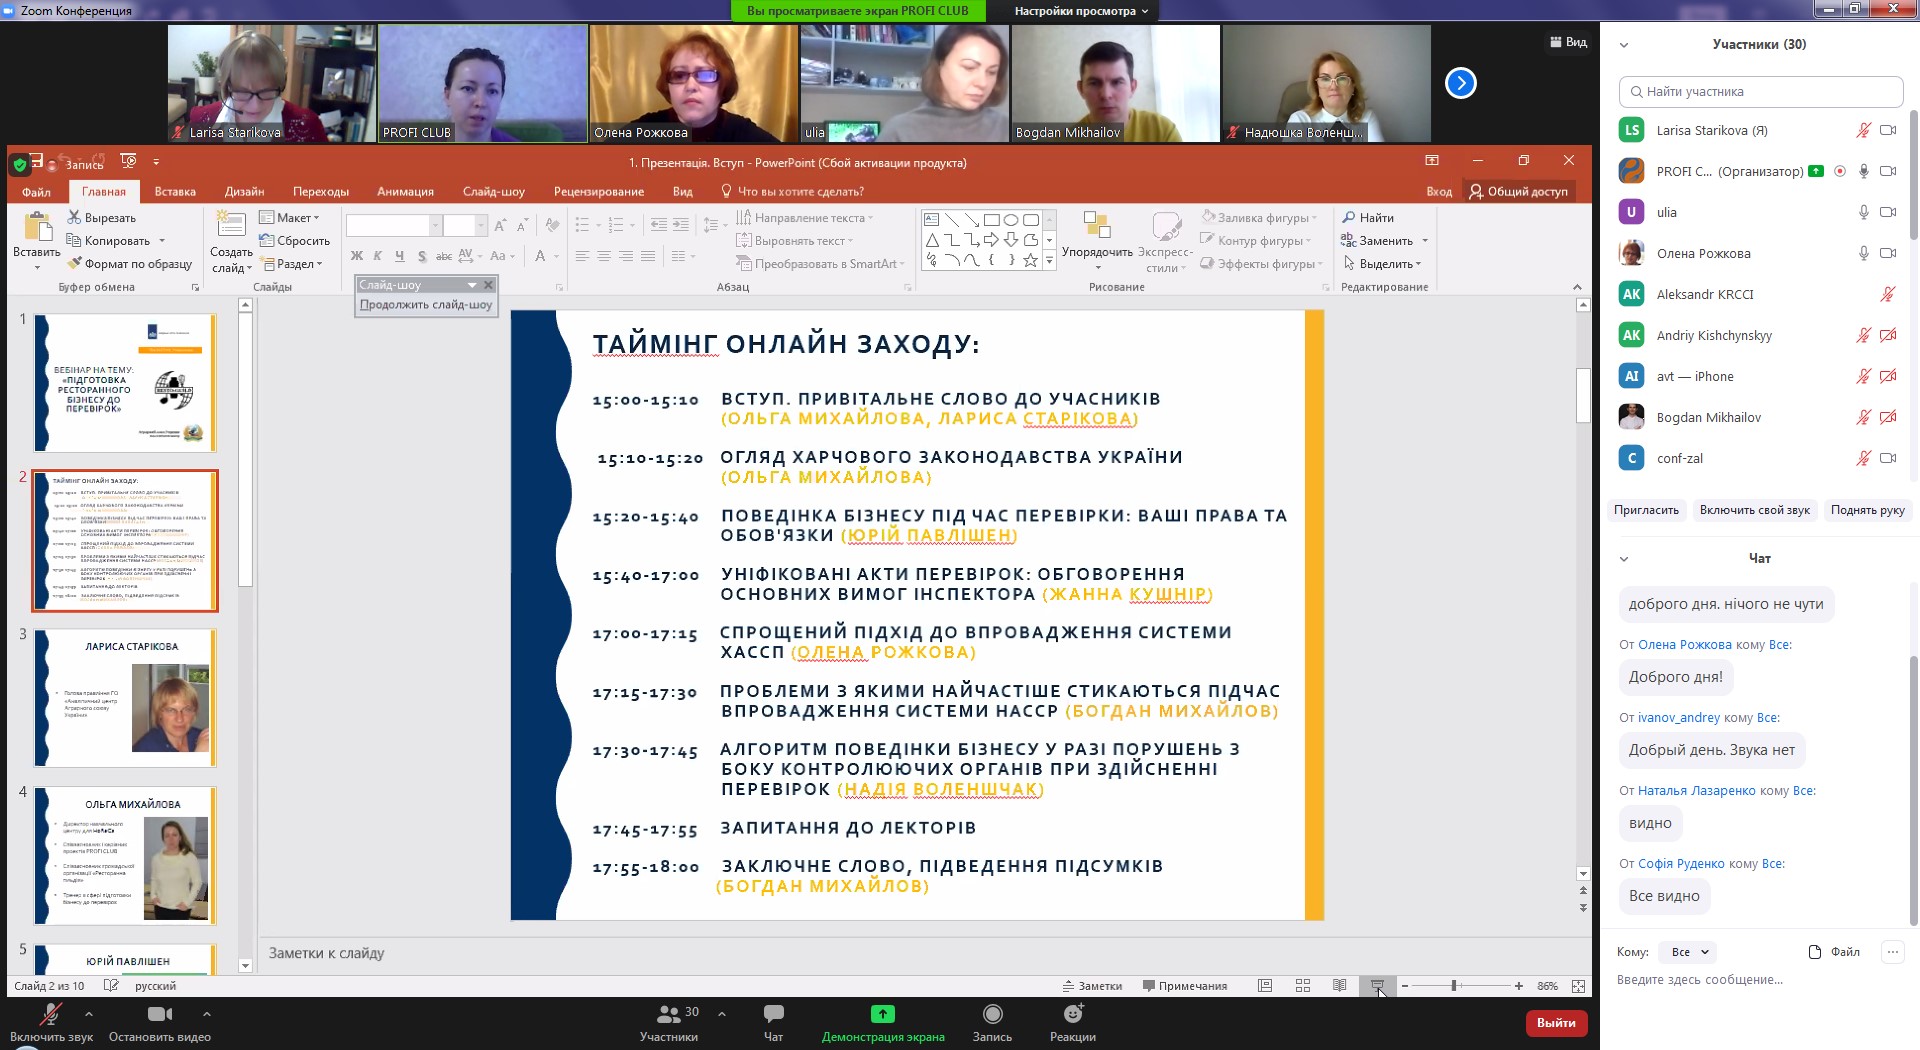Click the Zoom Chat icon in bottom toolbar
Viewport: 1920px width, 1050px height.
click(773, 1014)
